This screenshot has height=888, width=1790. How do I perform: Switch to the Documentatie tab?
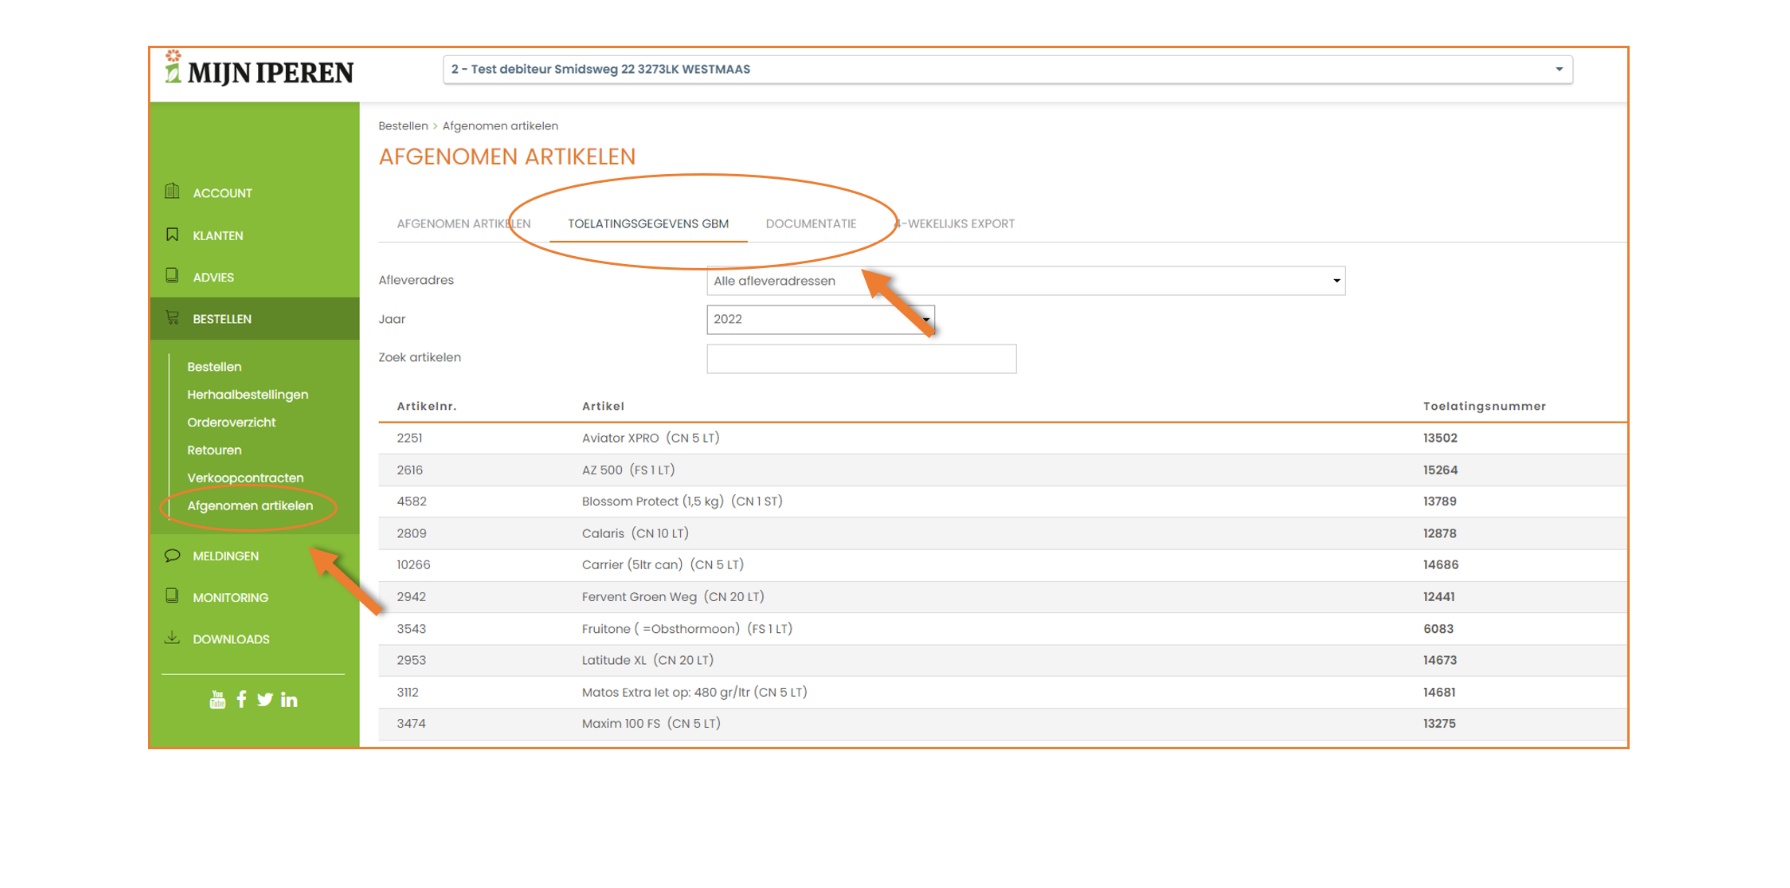[810, 224]
